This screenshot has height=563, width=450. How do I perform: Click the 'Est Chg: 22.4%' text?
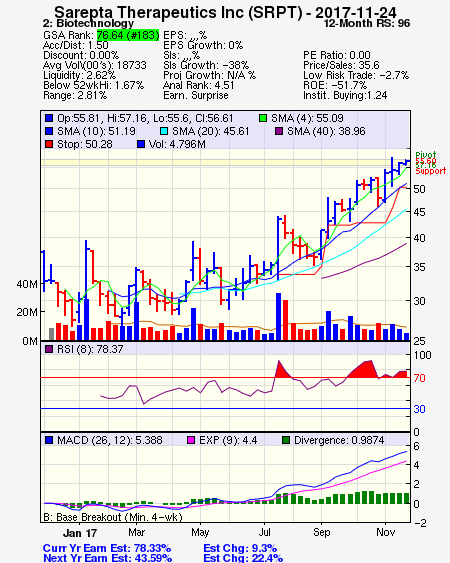(243, 558)
